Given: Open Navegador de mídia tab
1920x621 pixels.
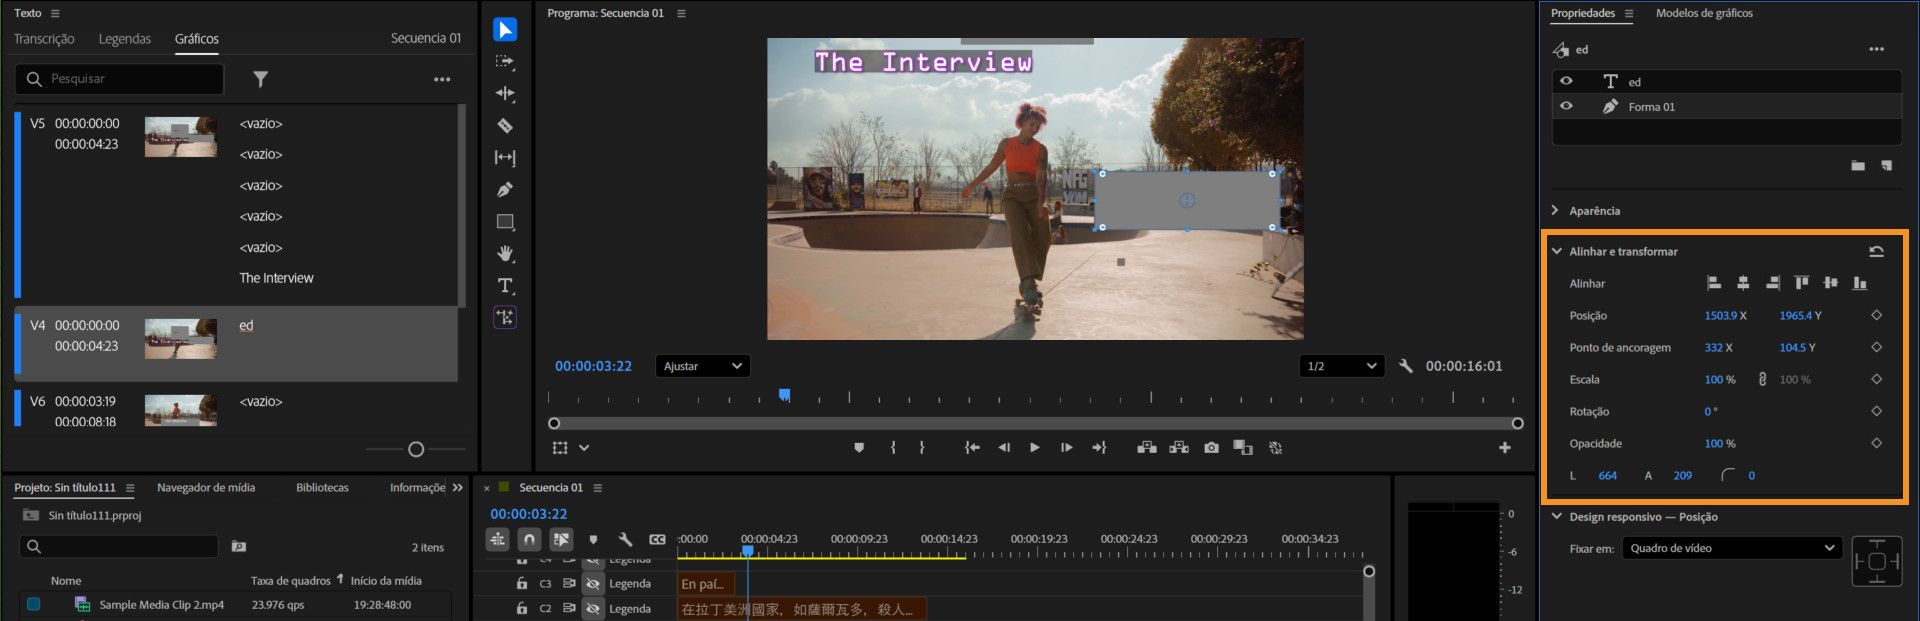Looking at the screenshot, I should click(206, 488).
